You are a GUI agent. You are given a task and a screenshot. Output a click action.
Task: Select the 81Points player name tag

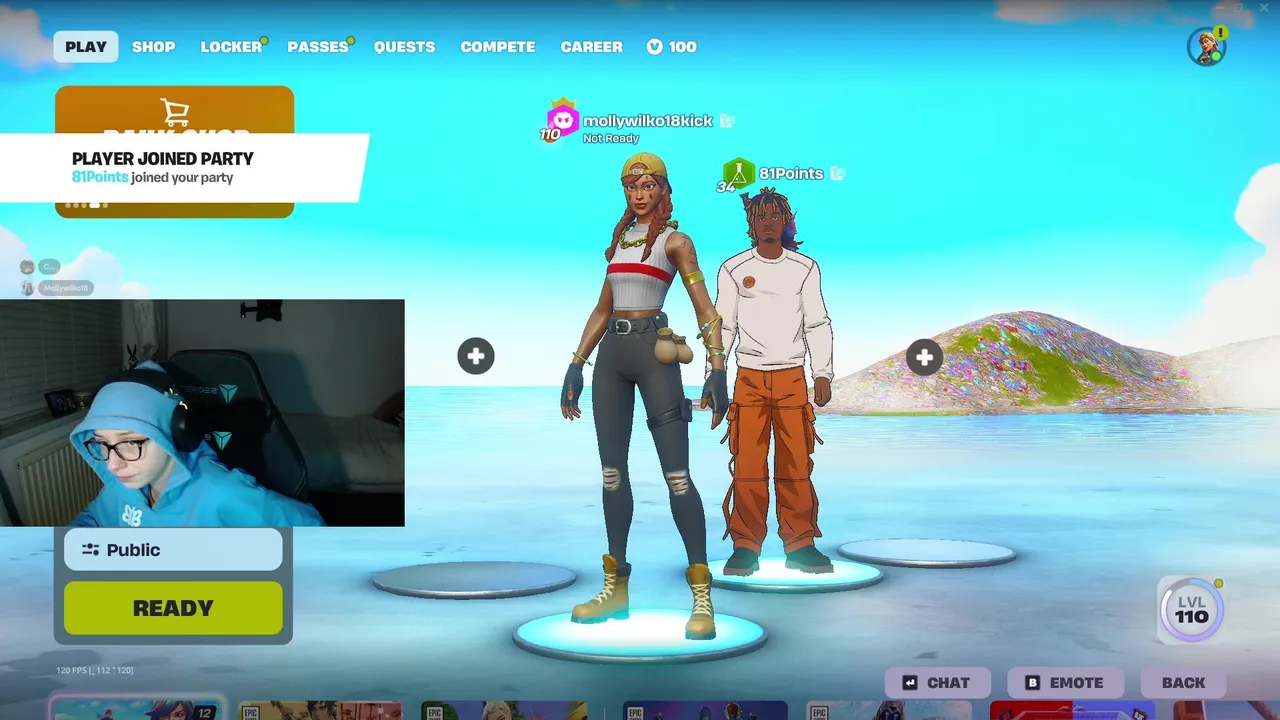coord(791,174)
